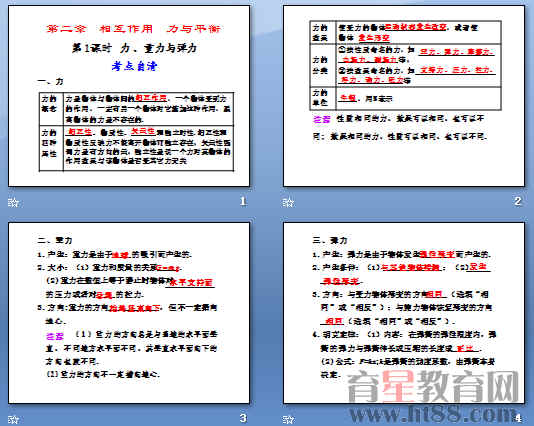Image resolution: width=534 pixels, height=426 pixels.
Task: Click the 育星教育网 watermark logo
Action: 433,386
